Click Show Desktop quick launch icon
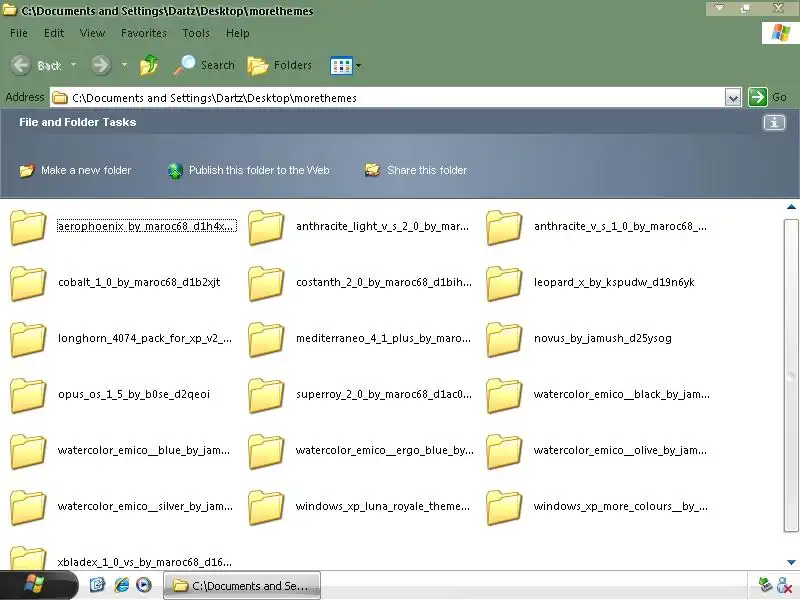 [97, 585]
